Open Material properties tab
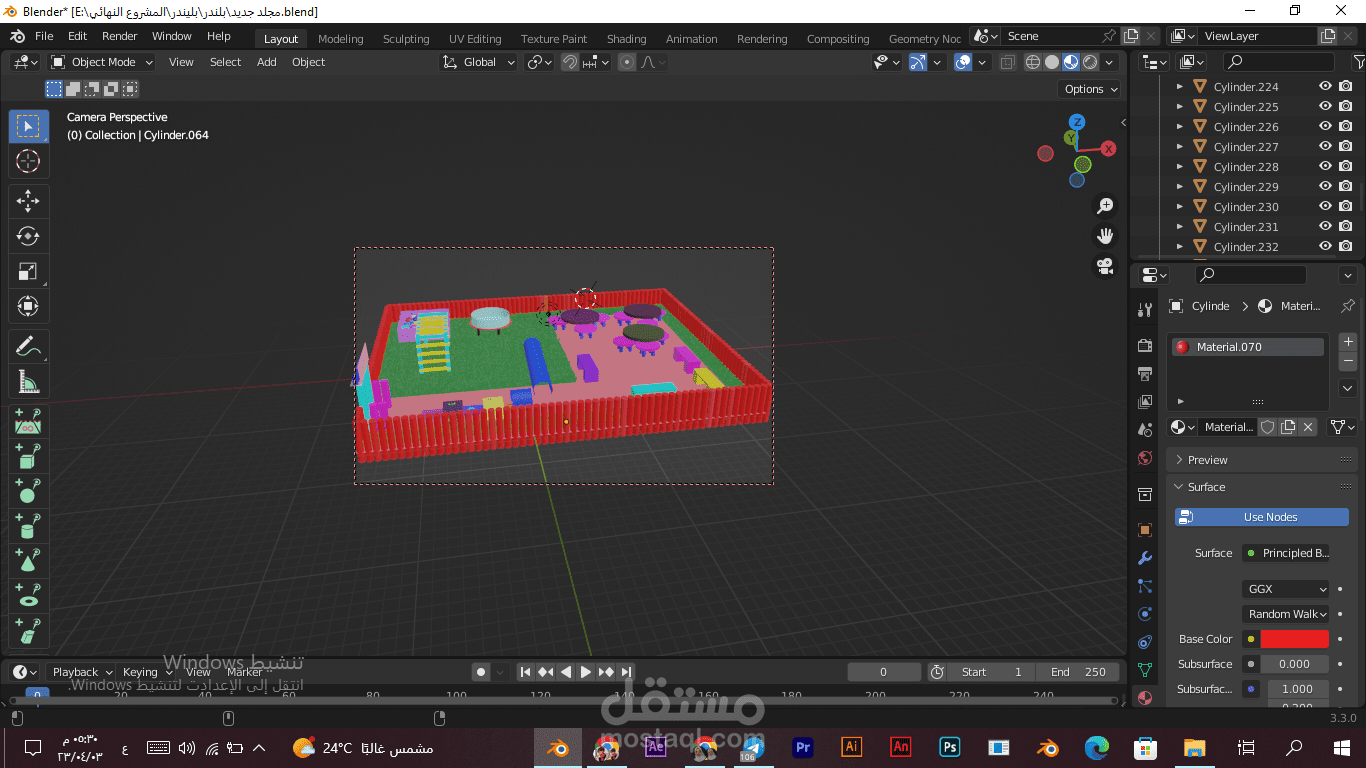 coord(1145,698)
